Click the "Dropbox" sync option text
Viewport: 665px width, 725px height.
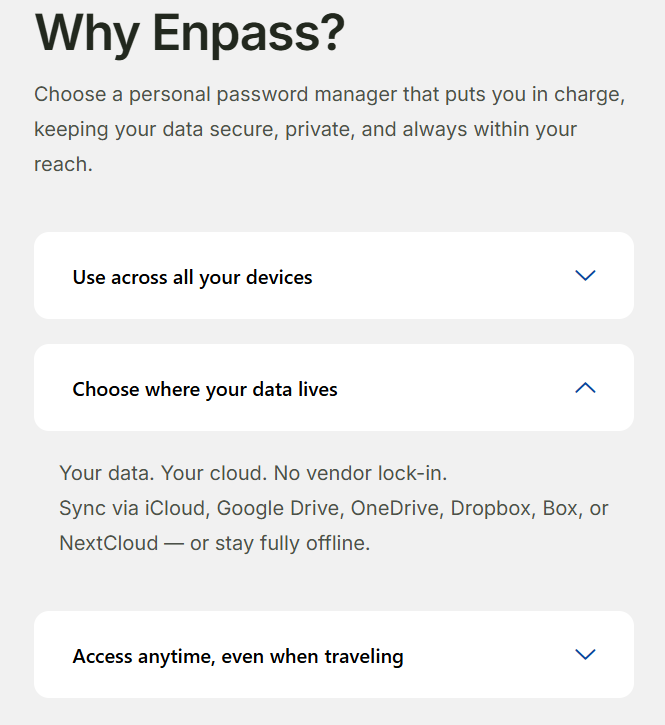(492, 508)
